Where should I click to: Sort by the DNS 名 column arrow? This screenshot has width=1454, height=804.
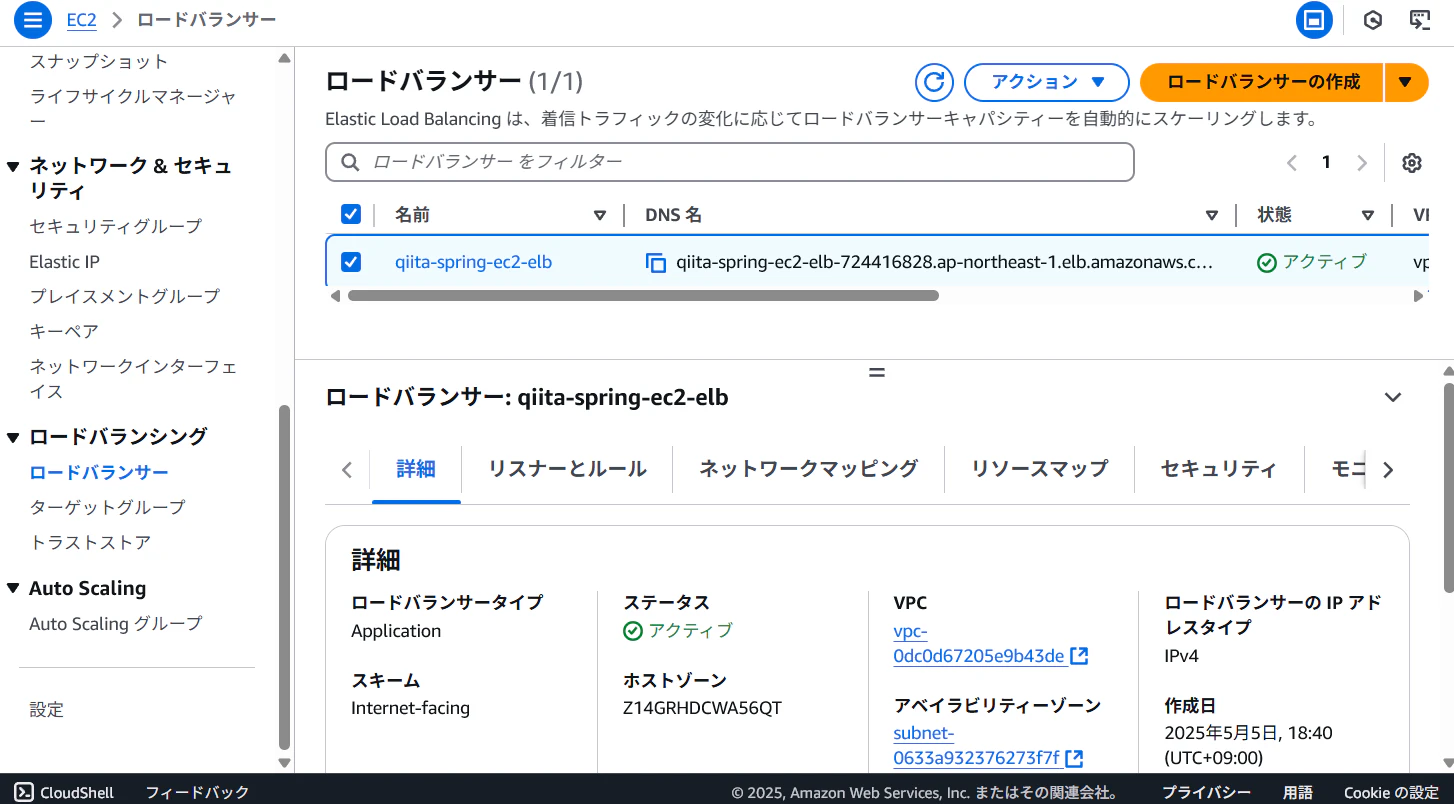1212,215
